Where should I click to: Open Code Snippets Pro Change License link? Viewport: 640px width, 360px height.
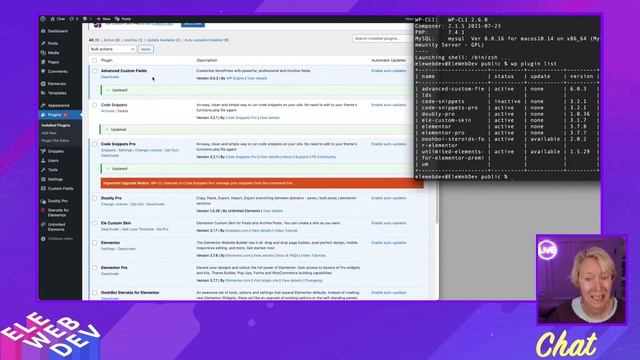tap(149, 150)
